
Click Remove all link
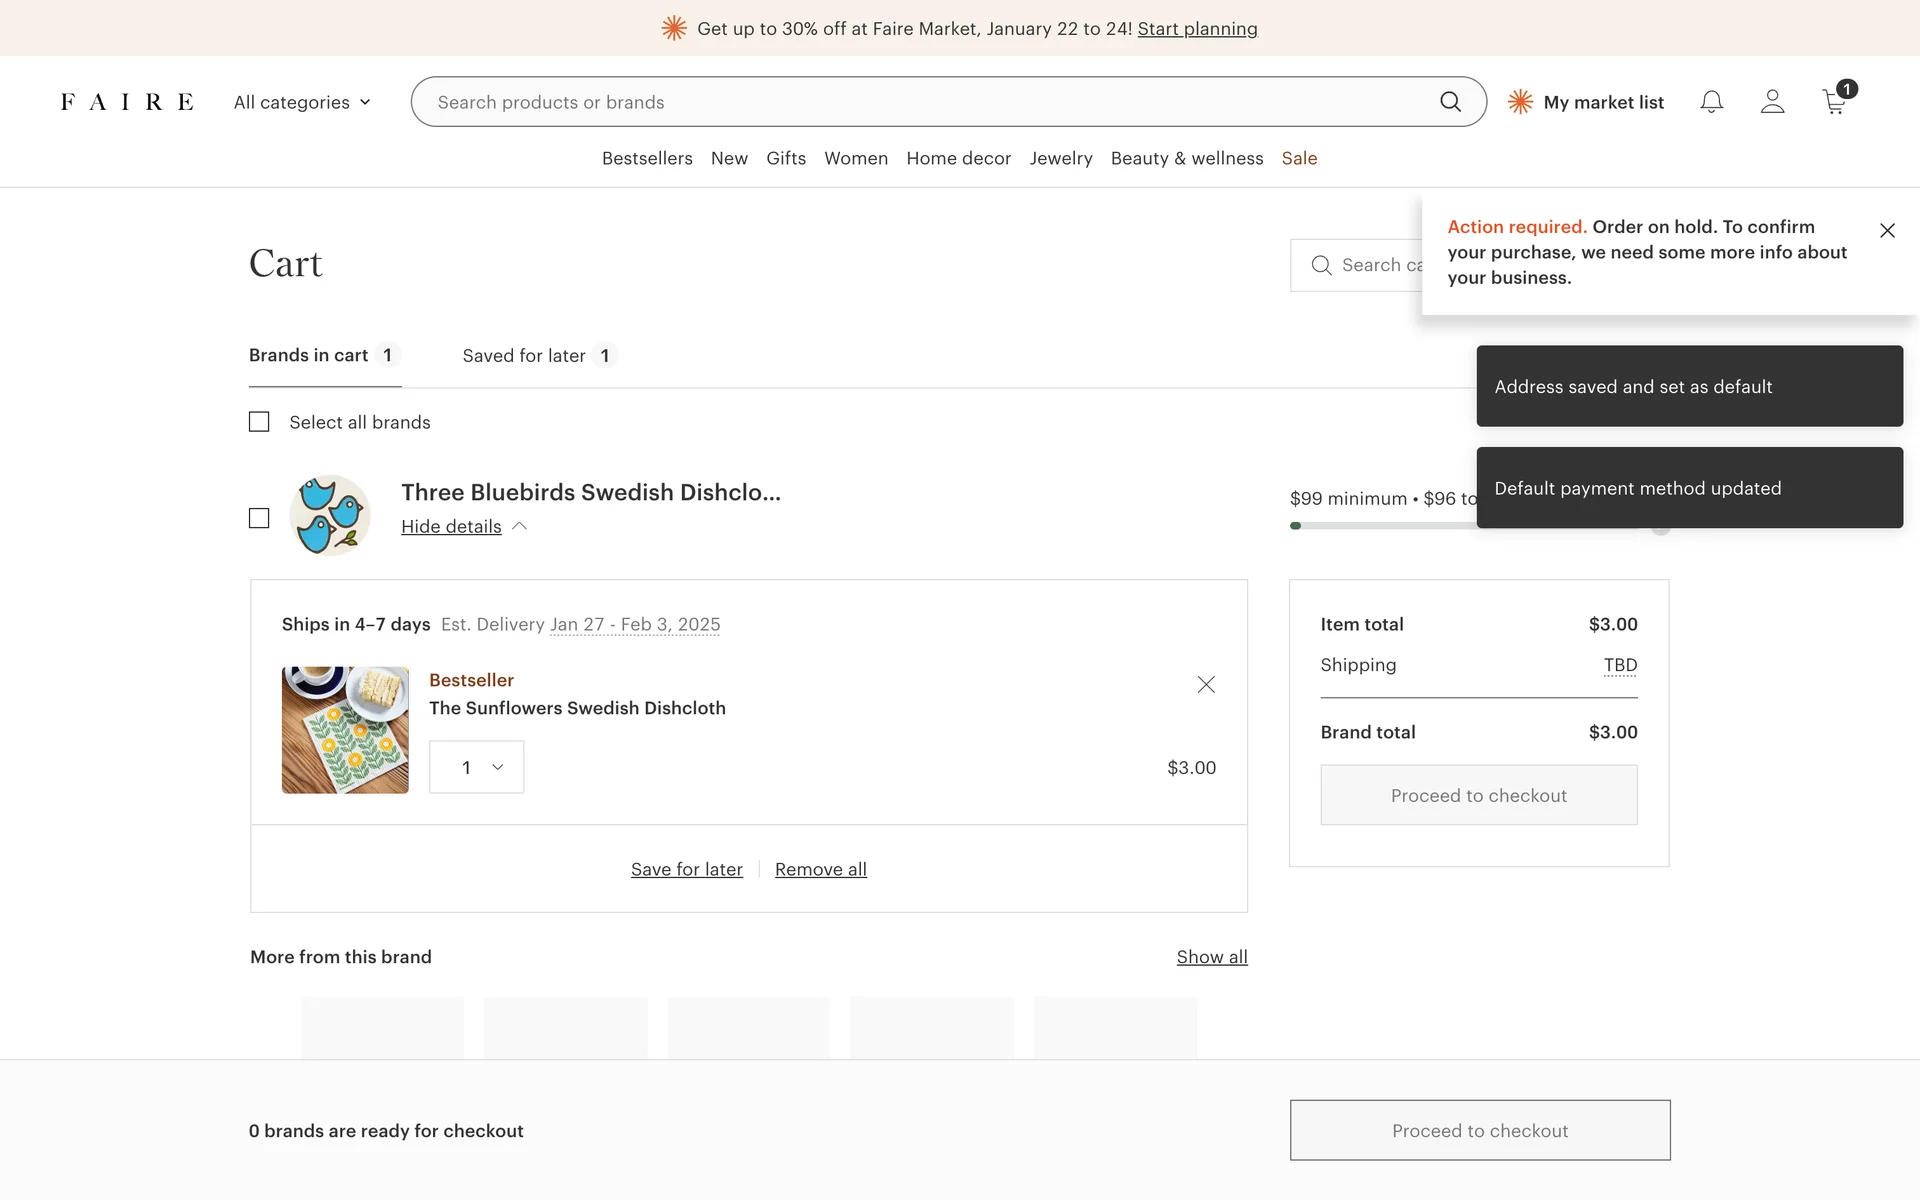(820, 870)
